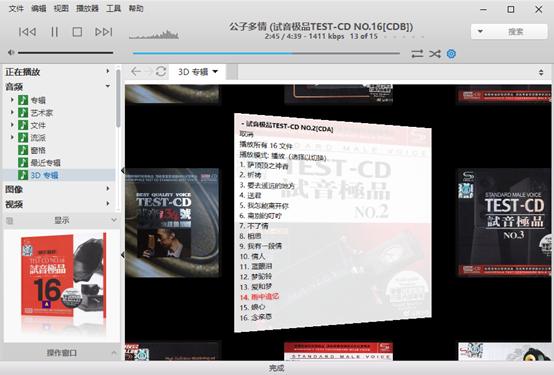Click the music note icon beside 专辑
This screenshot has width=554, height=375.
pyautogui.click(x=23, y=100)
